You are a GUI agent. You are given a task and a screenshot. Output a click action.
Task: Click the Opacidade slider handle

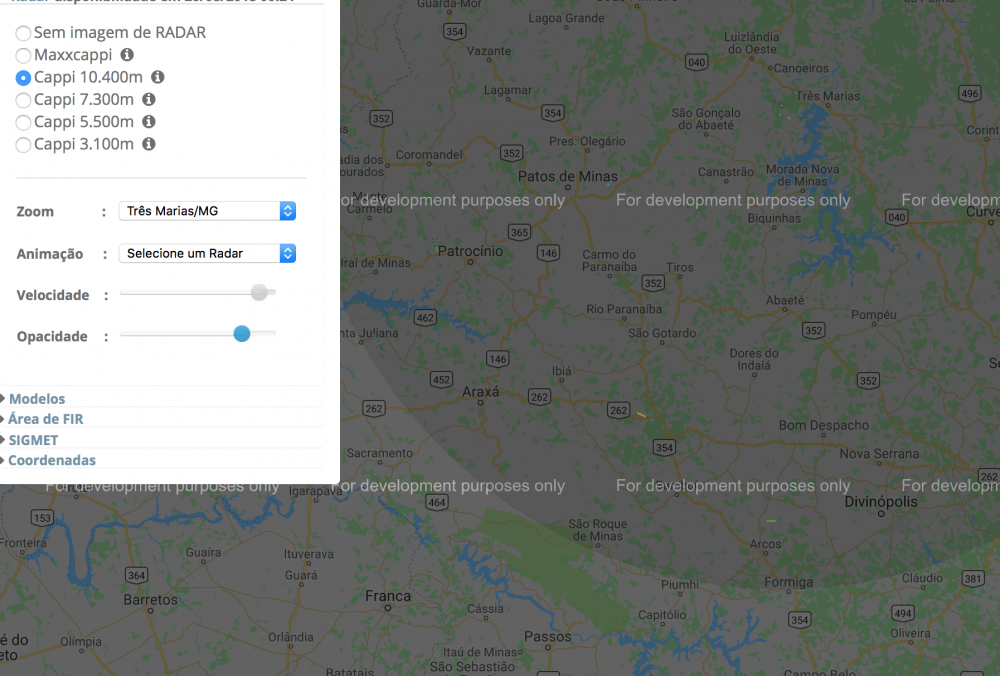[x=241, y=333]
